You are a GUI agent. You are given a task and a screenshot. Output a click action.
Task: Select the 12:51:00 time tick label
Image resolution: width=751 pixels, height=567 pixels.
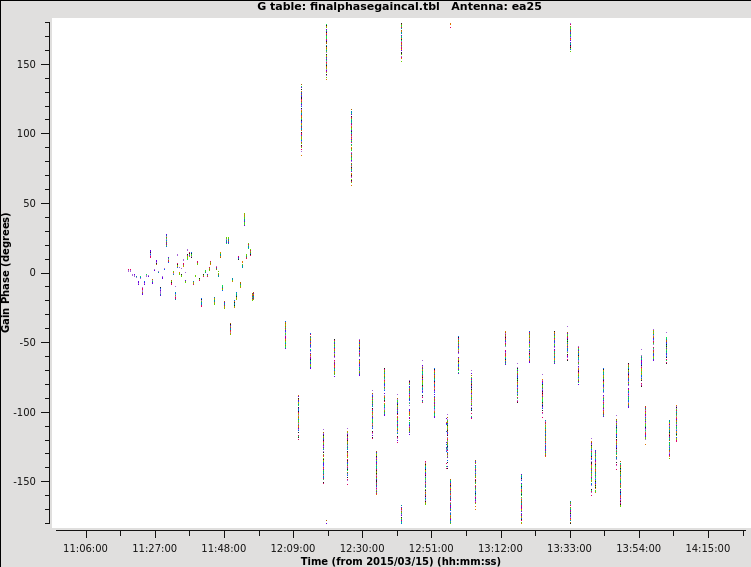431,548
